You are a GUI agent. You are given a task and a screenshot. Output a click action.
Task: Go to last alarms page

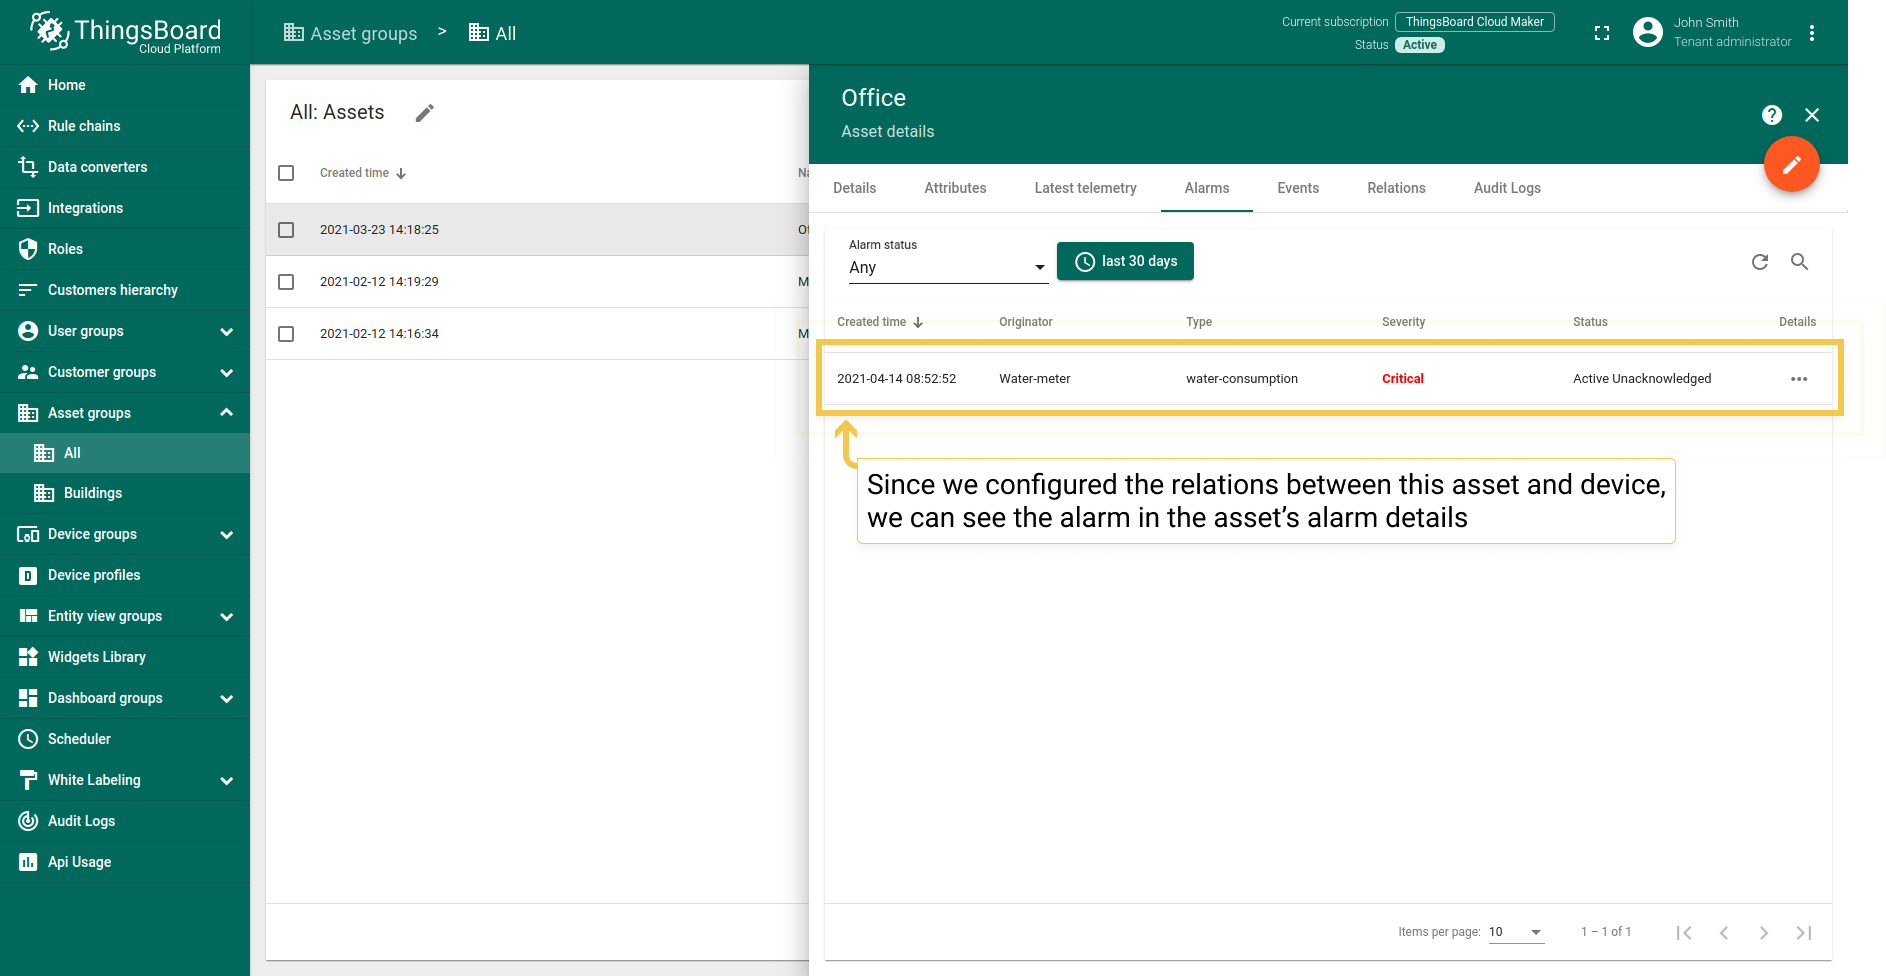click(x=1804, y=932)
